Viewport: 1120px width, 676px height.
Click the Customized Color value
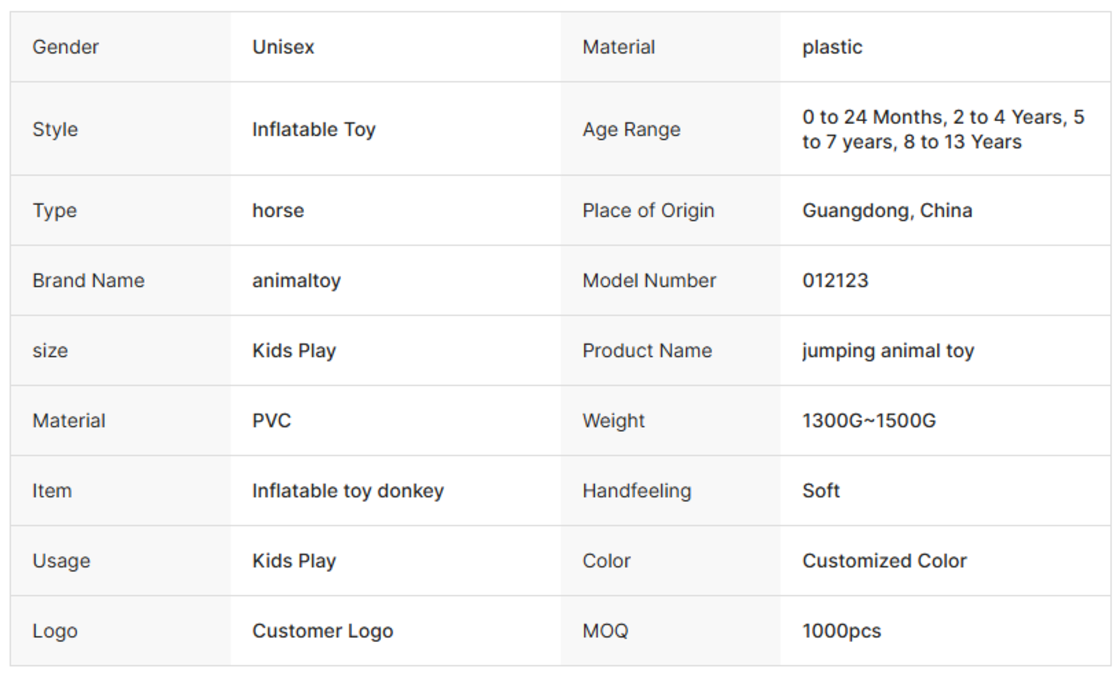tap(884, 561)
